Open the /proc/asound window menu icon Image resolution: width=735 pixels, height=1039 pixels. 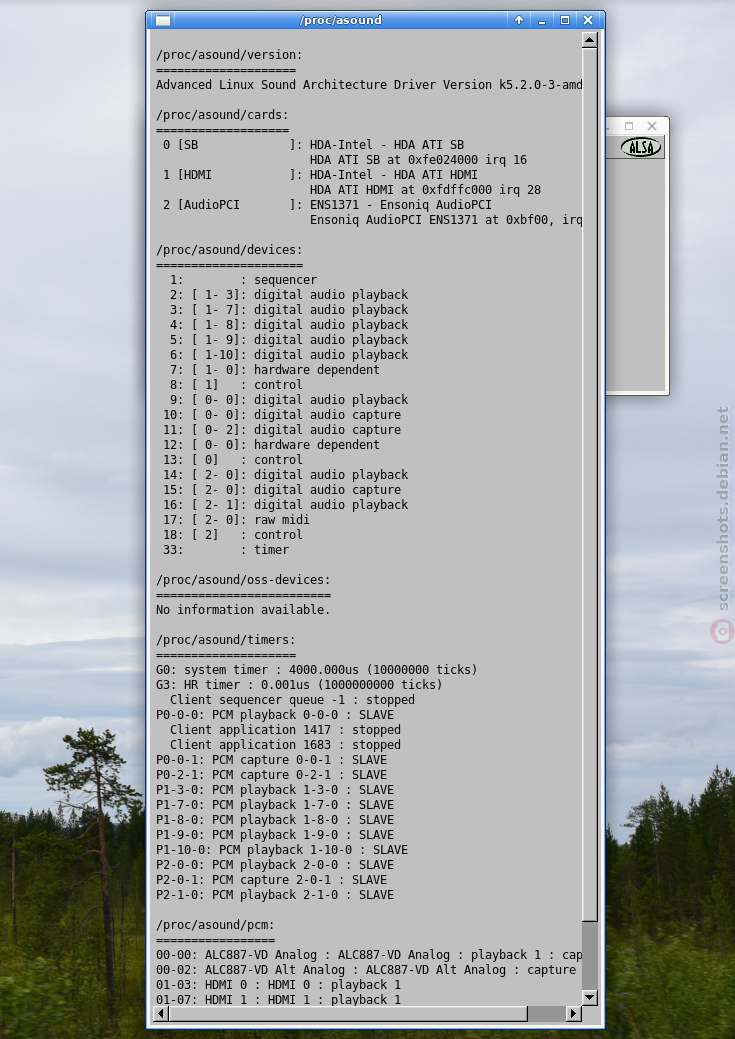click(x=163, y=21)
